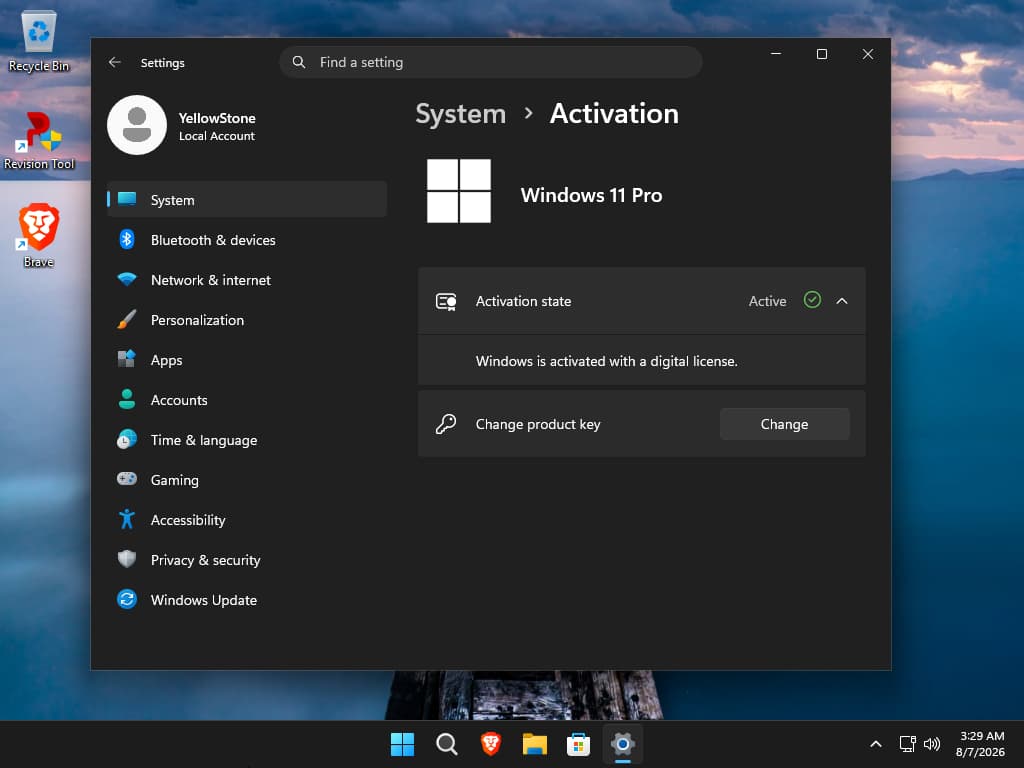
Task: Open Privacy & security settings
Action: point(247,559)
